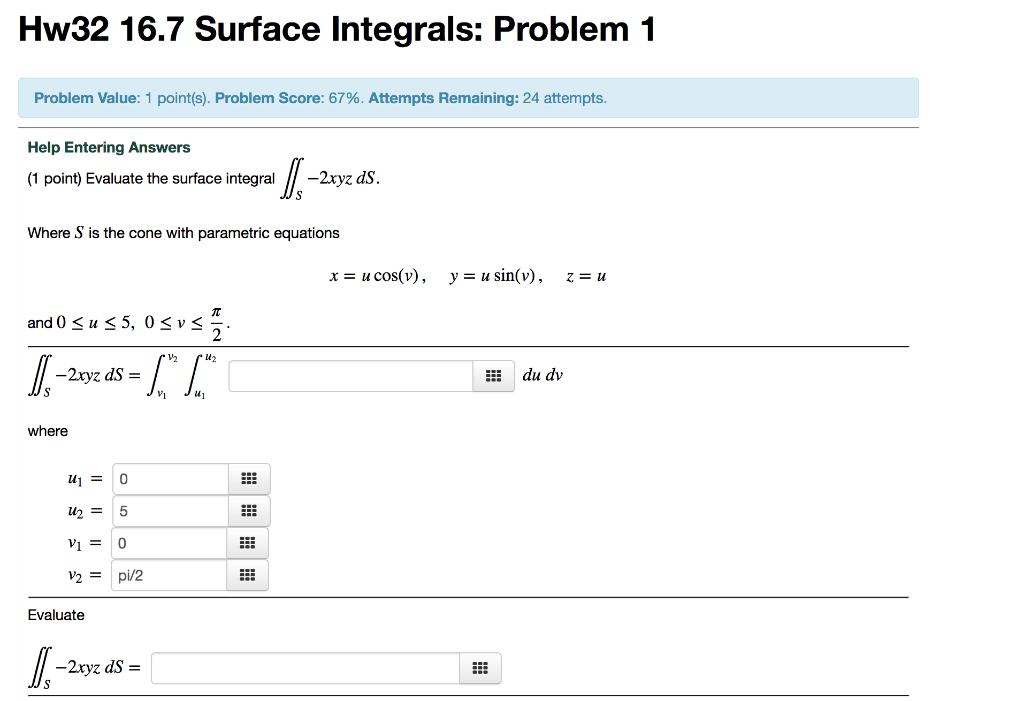Open the equation editor for the integrand field
1024x701 pixels.
[493, 375]
